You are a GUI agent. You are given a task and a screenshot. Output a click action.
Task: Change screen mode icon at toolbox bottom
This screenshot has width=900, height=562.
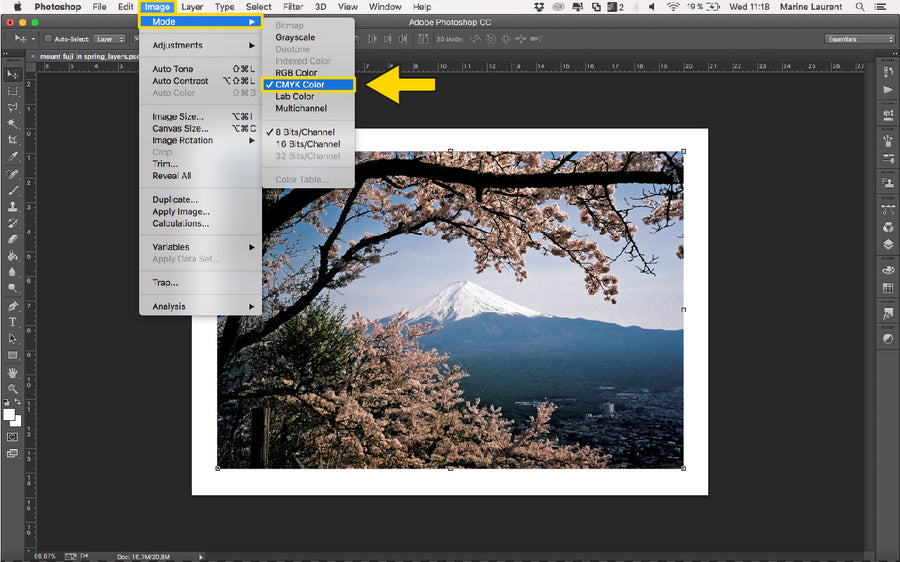[12, 453]
